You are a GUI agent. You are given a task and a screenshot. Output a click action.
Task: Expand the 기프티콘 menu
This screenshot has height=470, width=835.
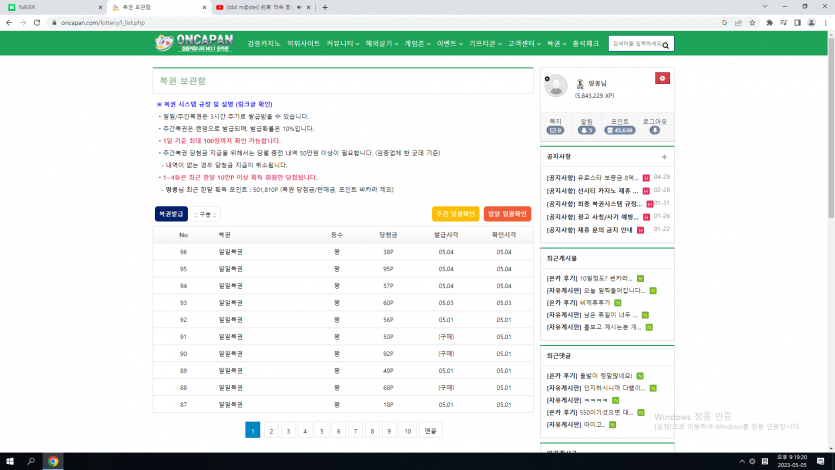[x=485, y=44]
